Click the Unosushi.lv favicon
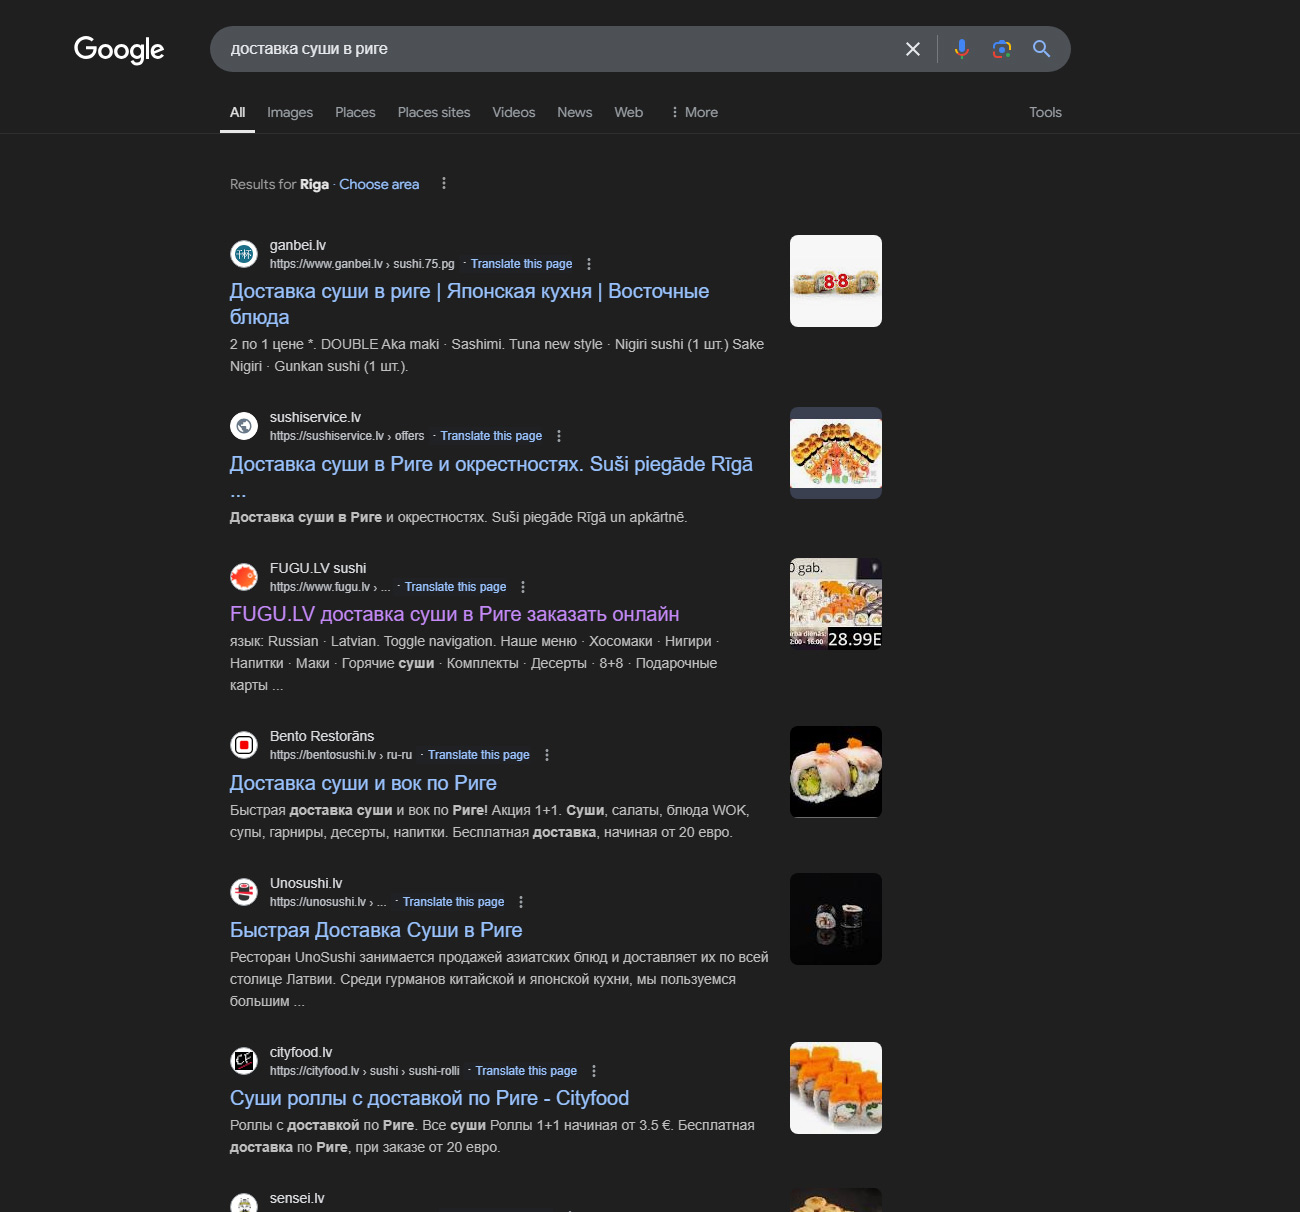 point(244,892)
